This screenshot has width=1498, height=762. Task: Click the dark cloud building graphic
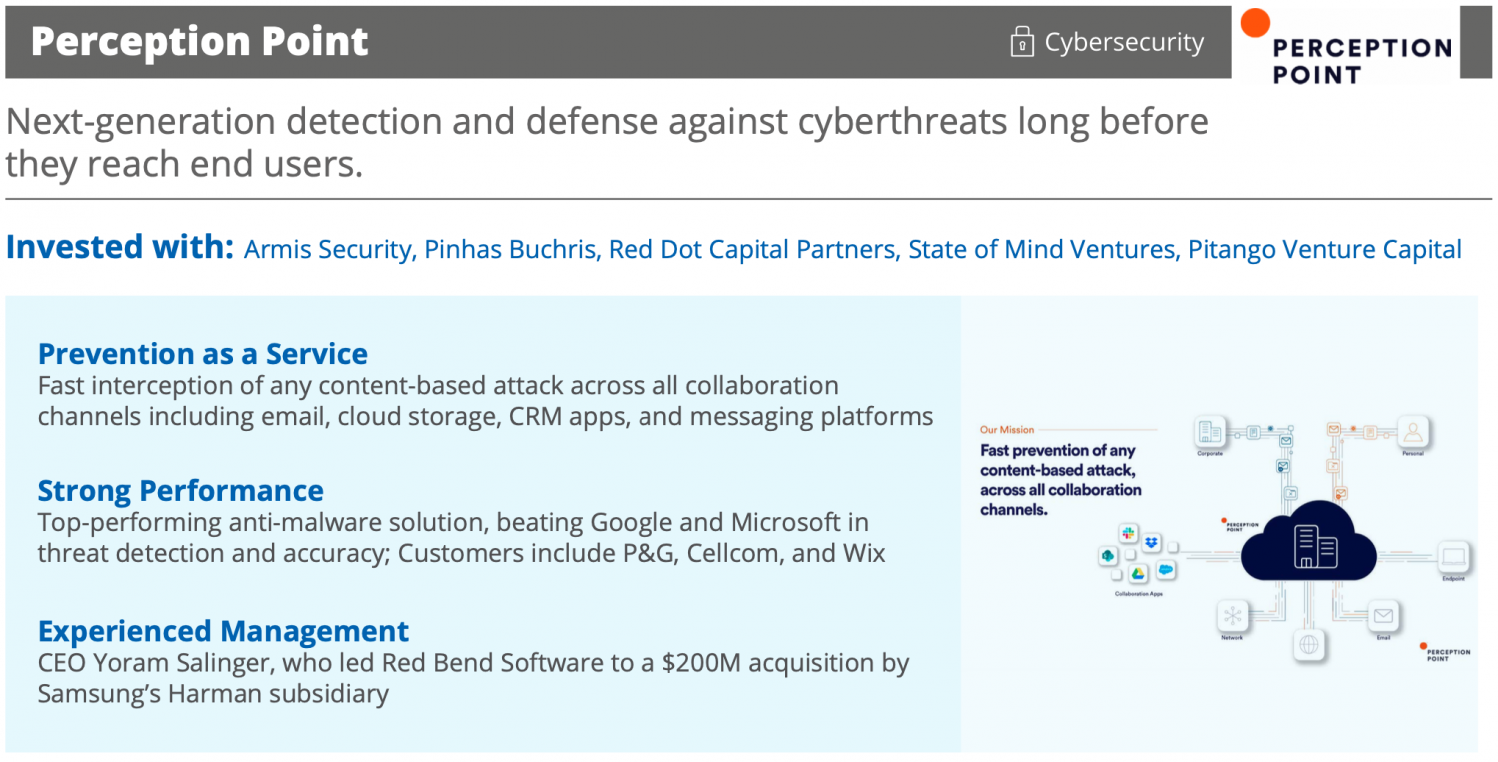[x=1309, y=542]
